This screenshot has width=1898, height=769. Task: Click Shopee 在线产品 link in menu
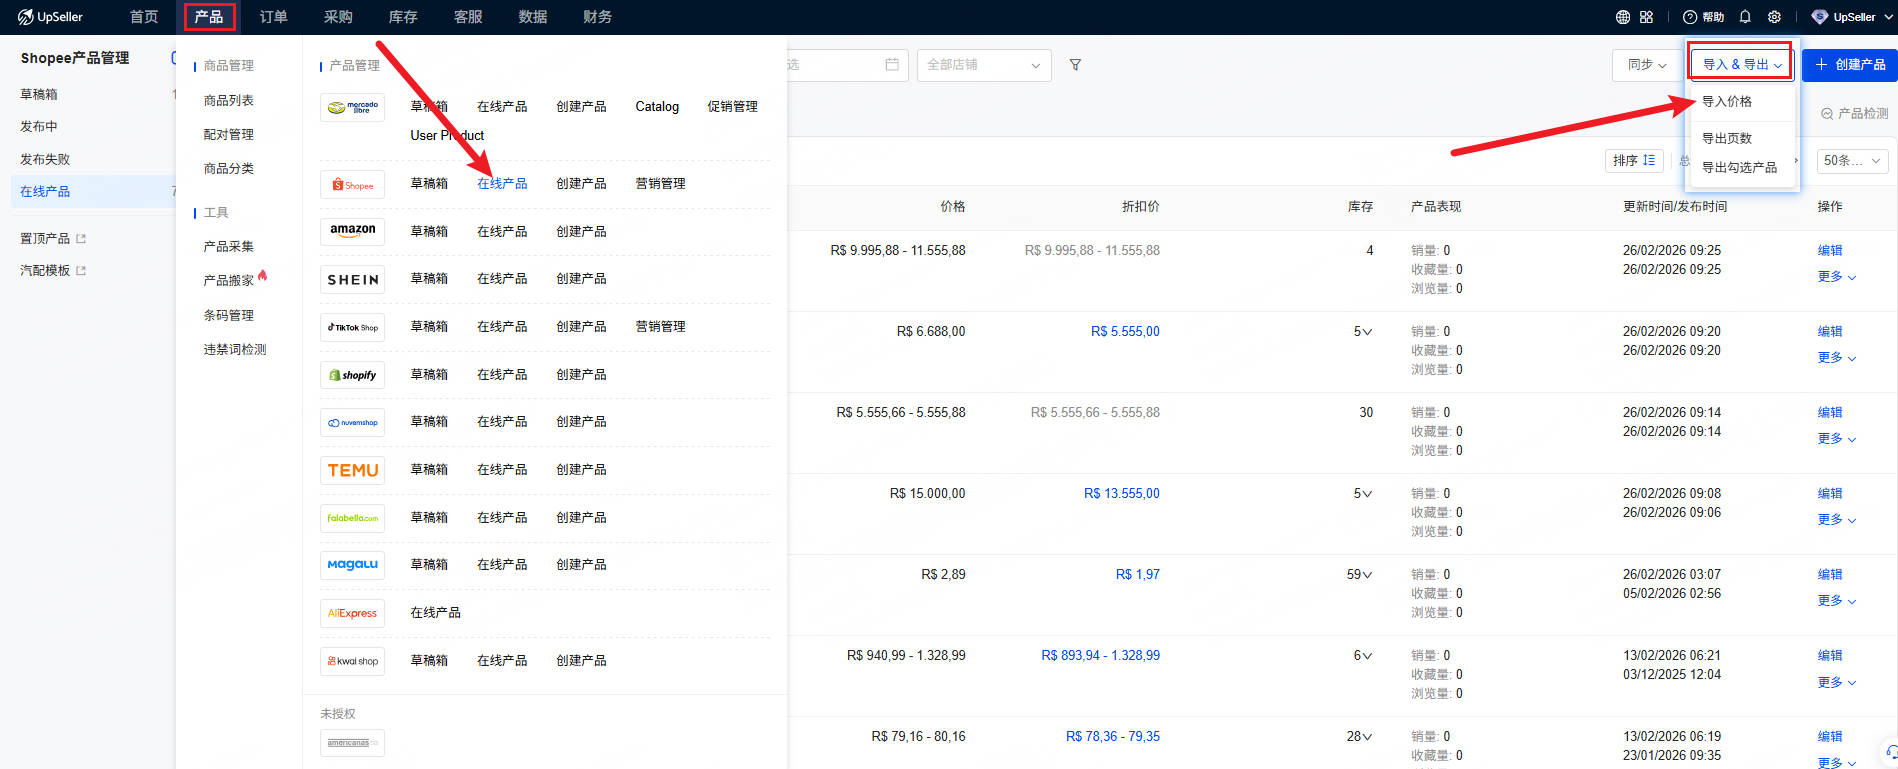(501, 184)
